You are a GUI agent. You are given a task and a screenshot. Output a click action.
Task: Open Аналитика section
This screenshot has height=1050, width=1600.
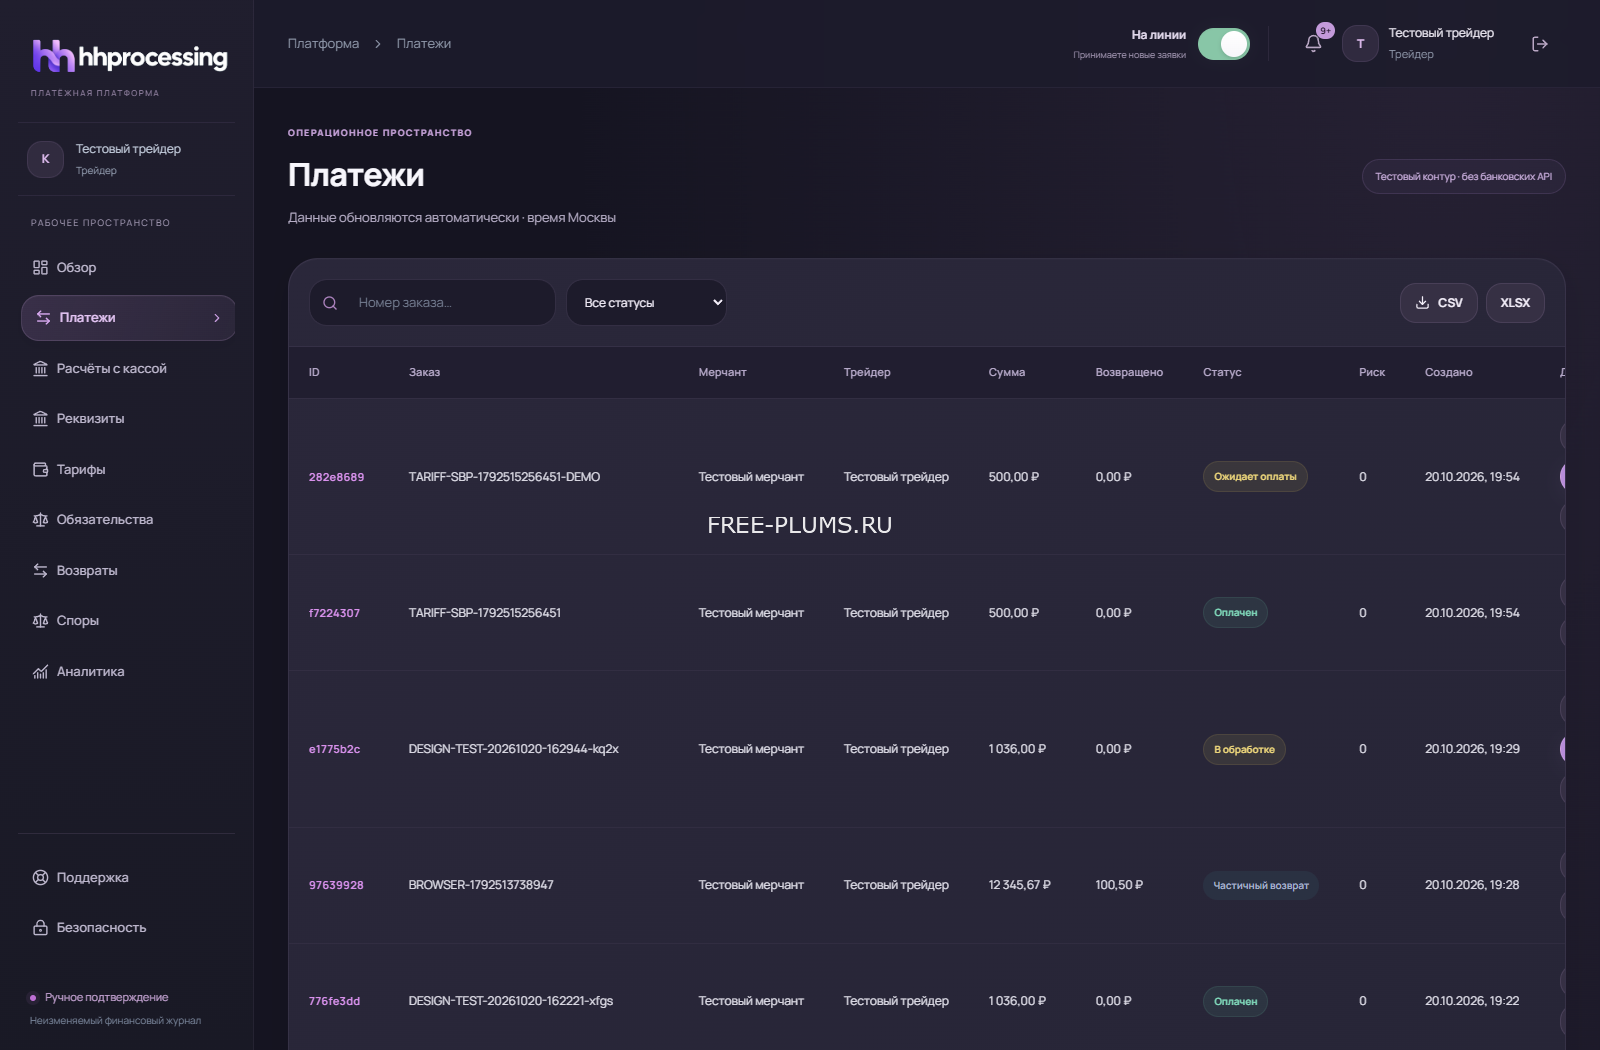coord(127,671)
